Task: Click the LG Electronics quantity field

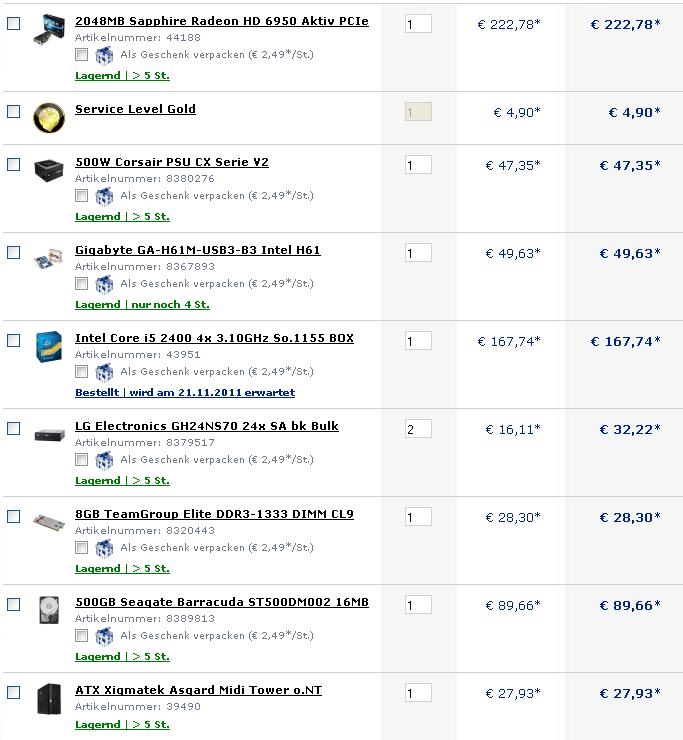Action: (x=418, y=429)
